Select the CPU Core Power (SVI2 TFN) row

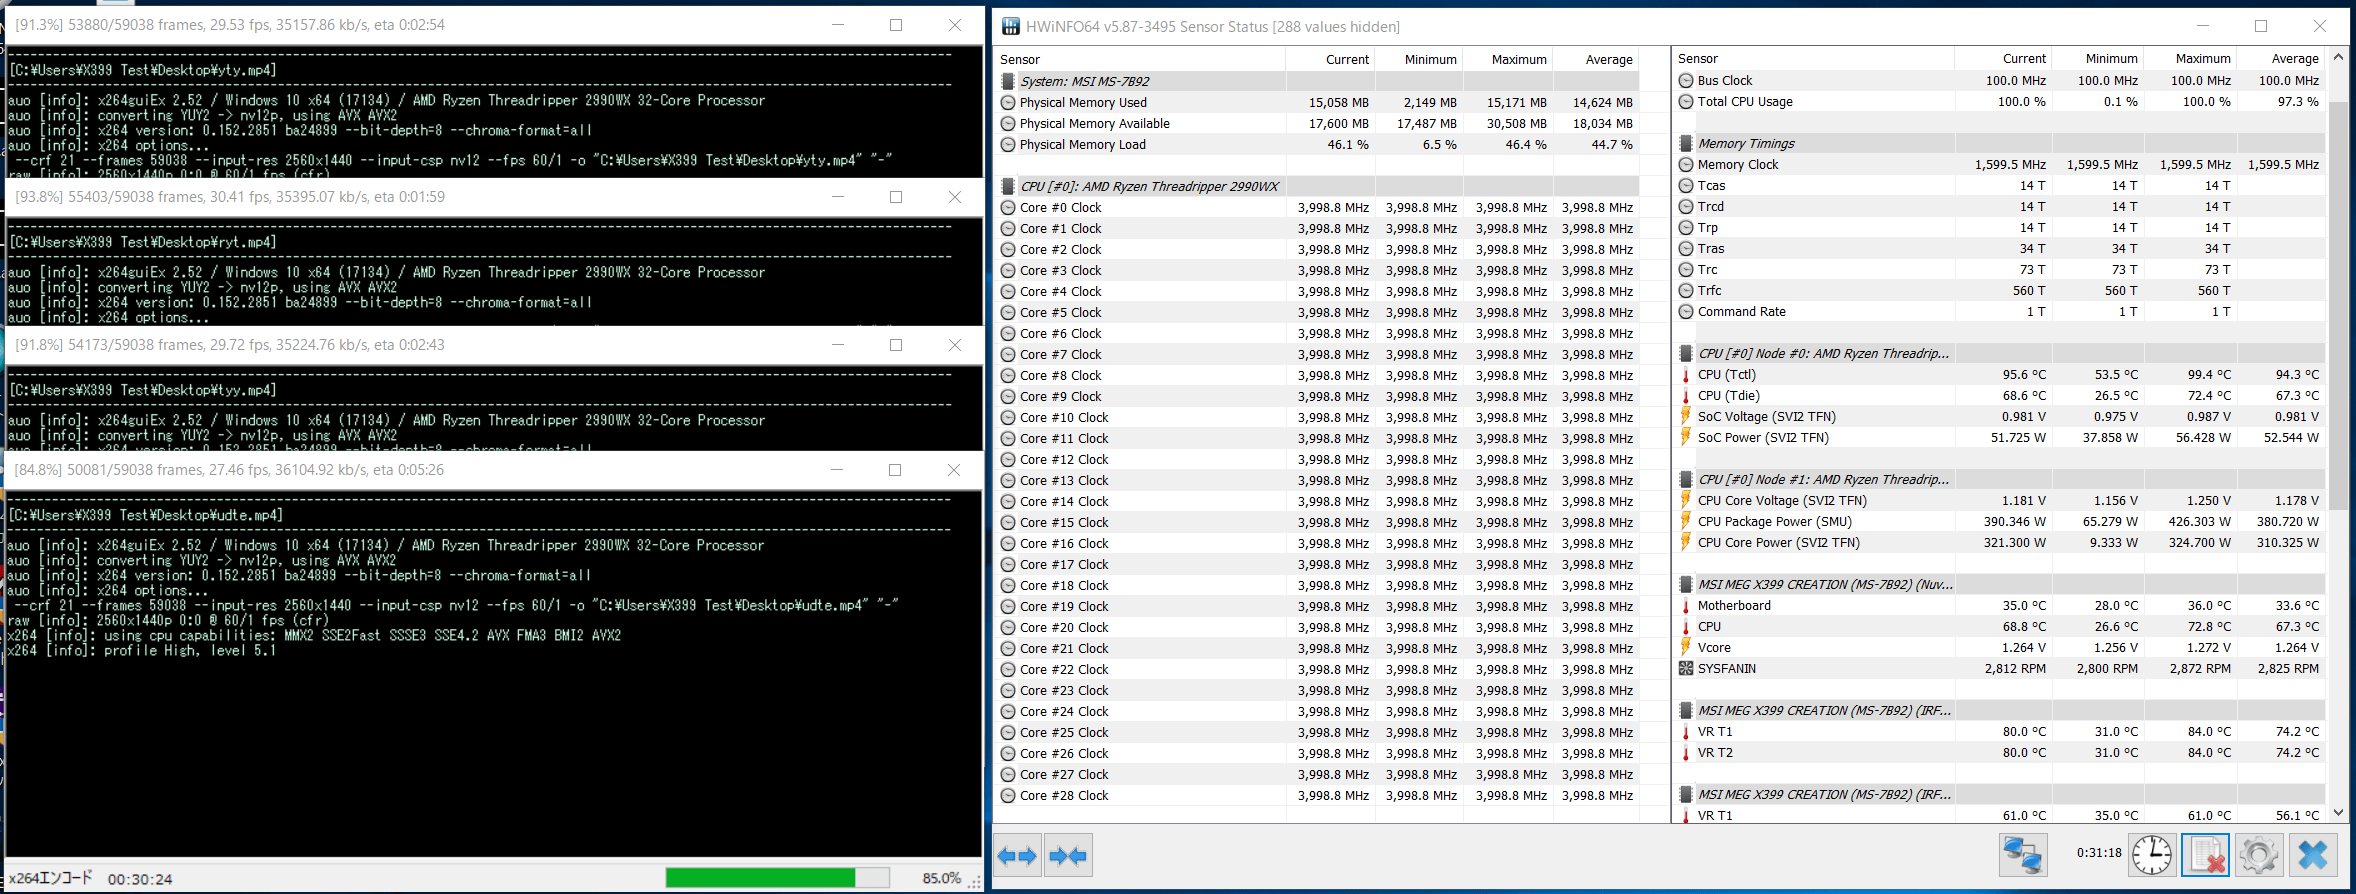pyautogui.click(x=1999, y=542)
